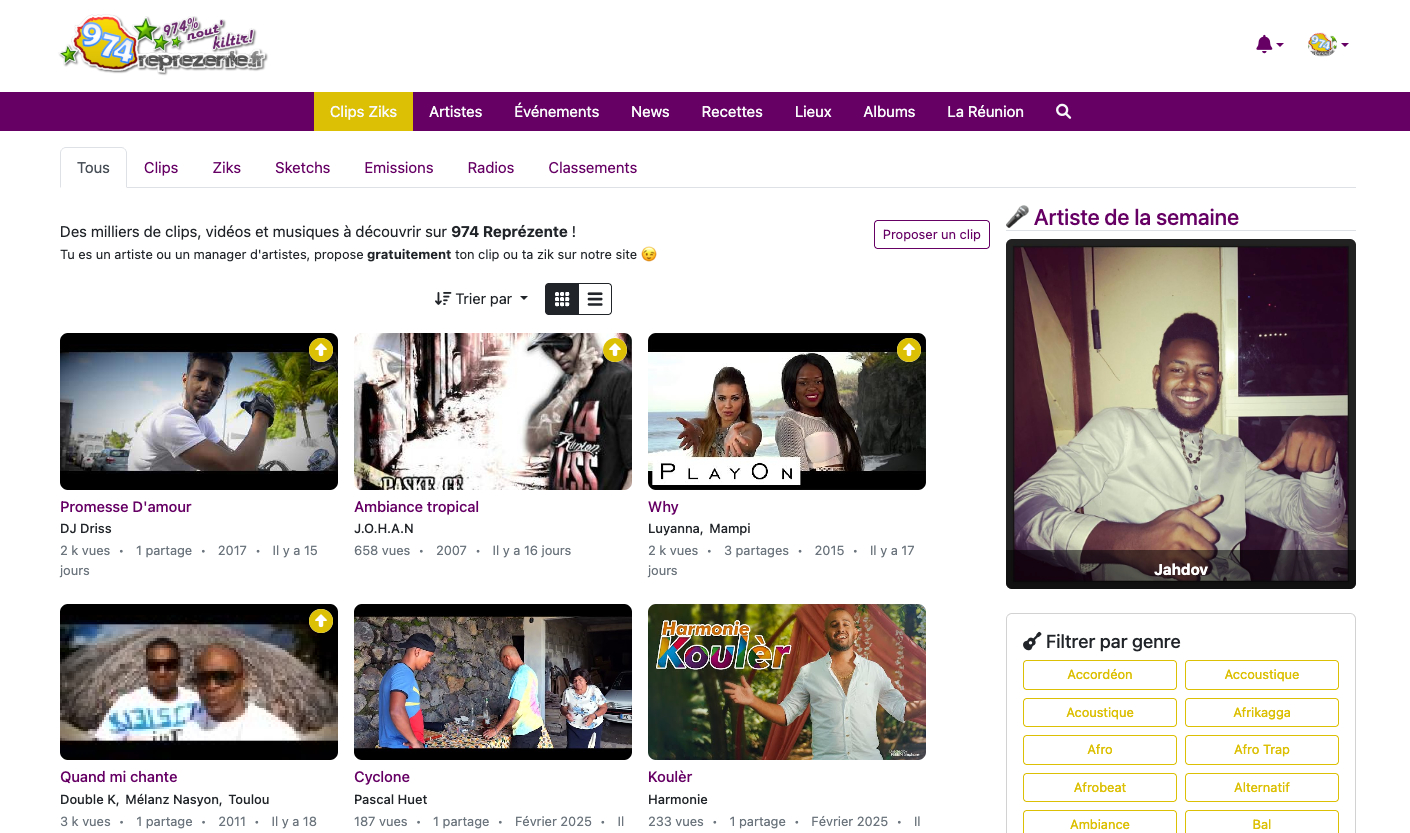The image size is (1410, 833).
Task: Select the Classements tab
Action: click(x=592, y=168)
